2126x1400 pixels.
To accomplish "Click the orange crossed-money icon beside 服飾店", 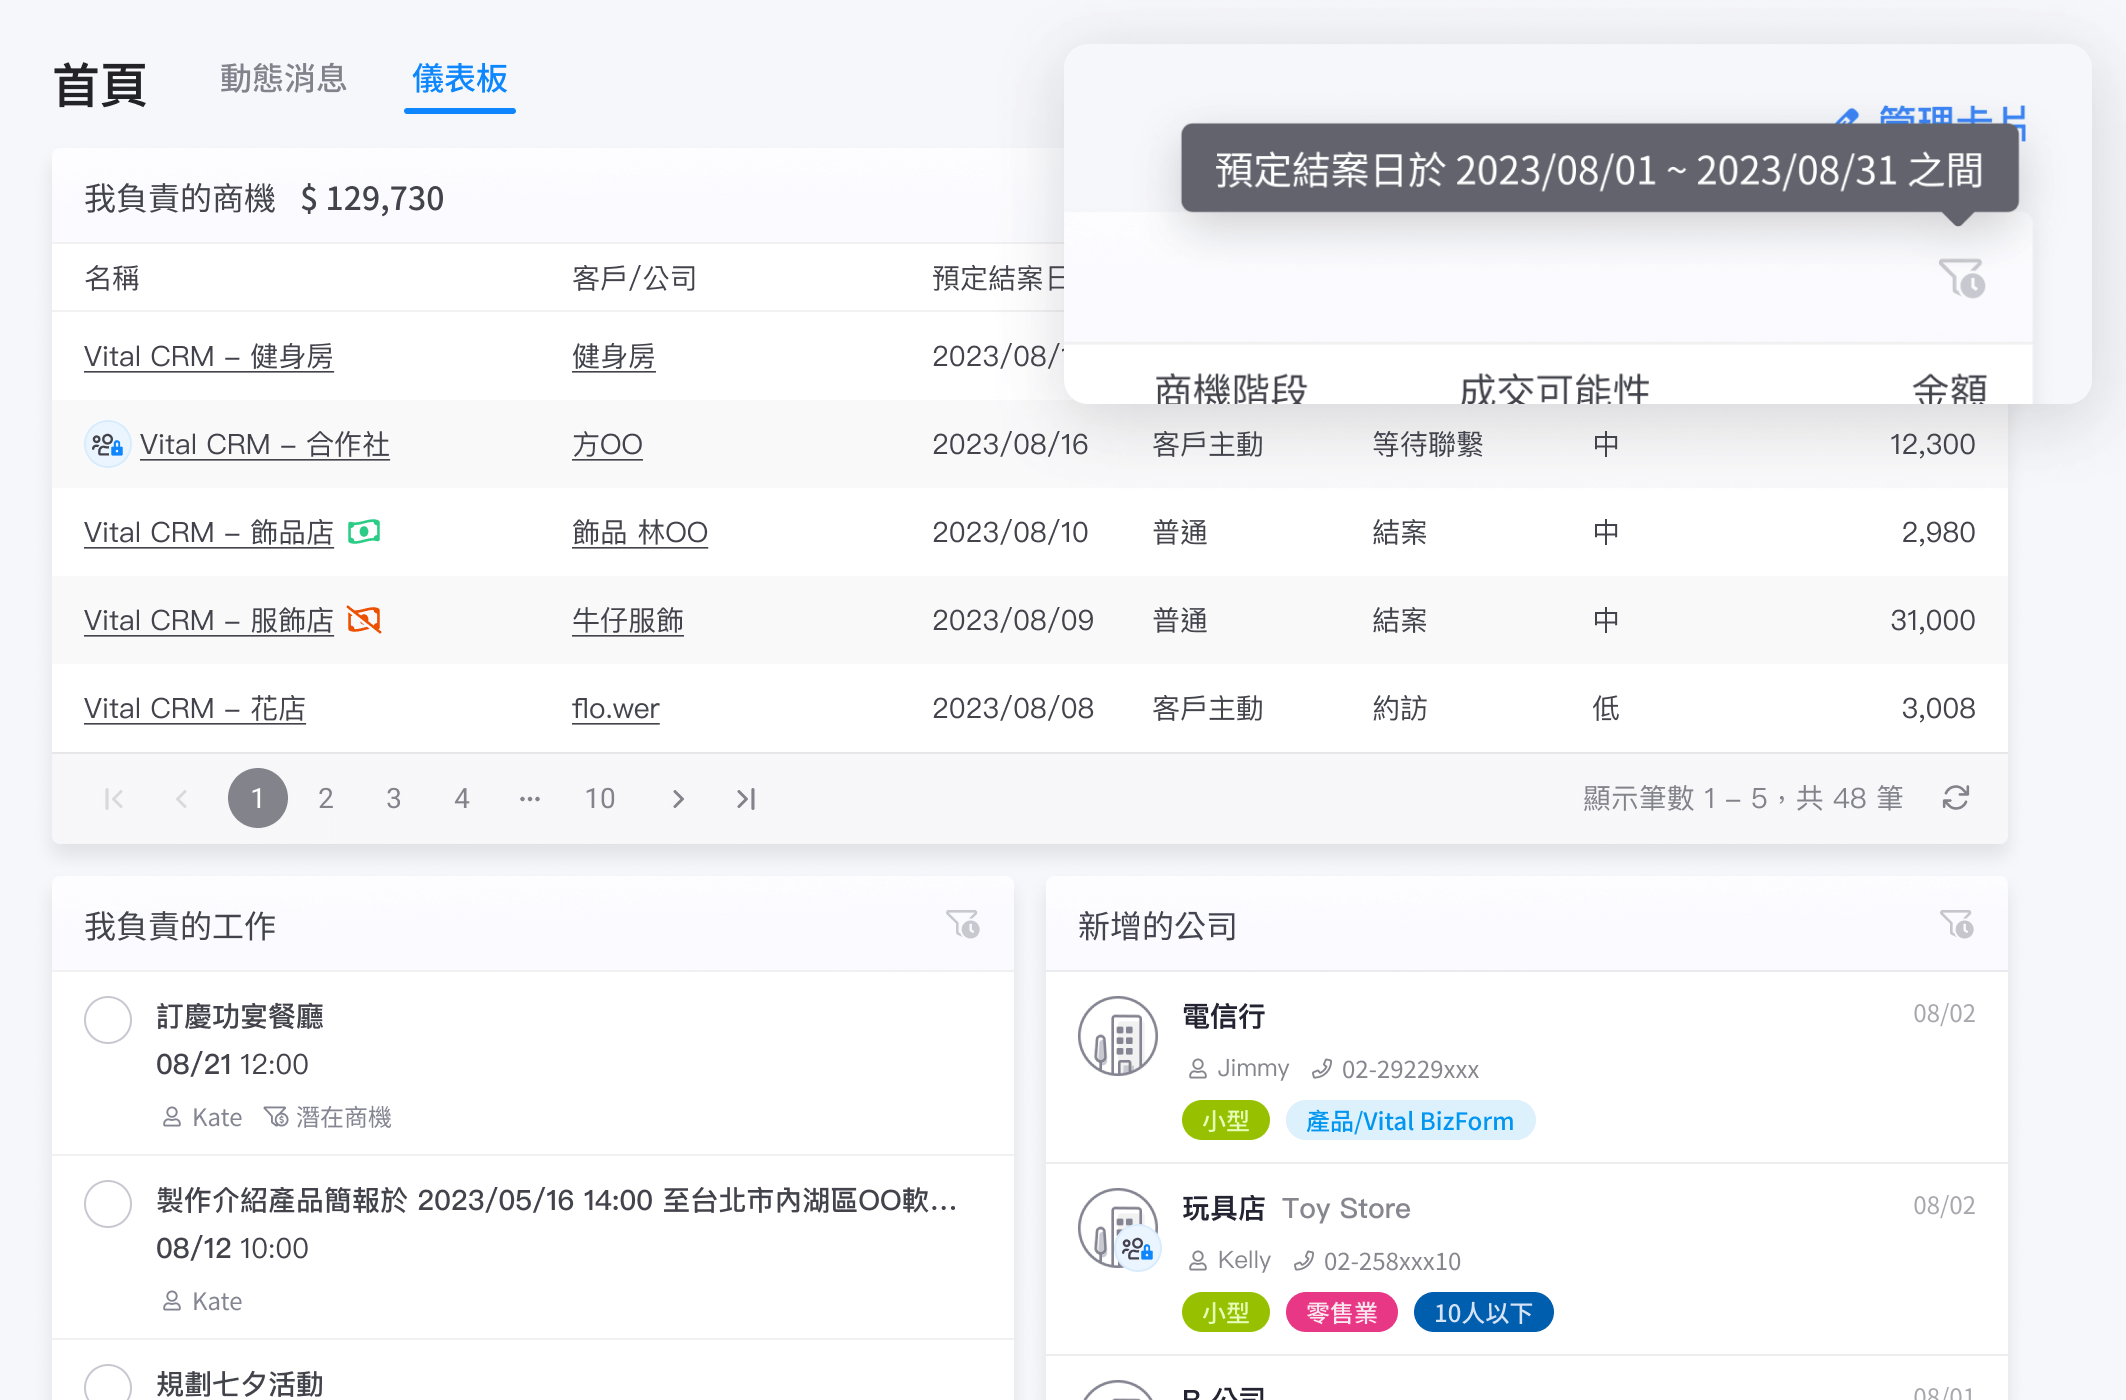I will pyautogui.click(x=364, y=620).
